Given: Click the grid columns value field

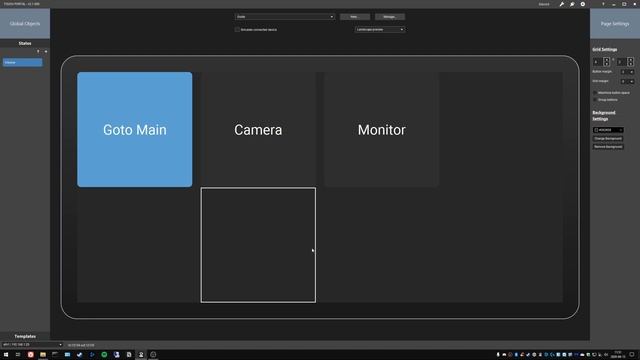Looking at the screenshot, I should point(598,62).
